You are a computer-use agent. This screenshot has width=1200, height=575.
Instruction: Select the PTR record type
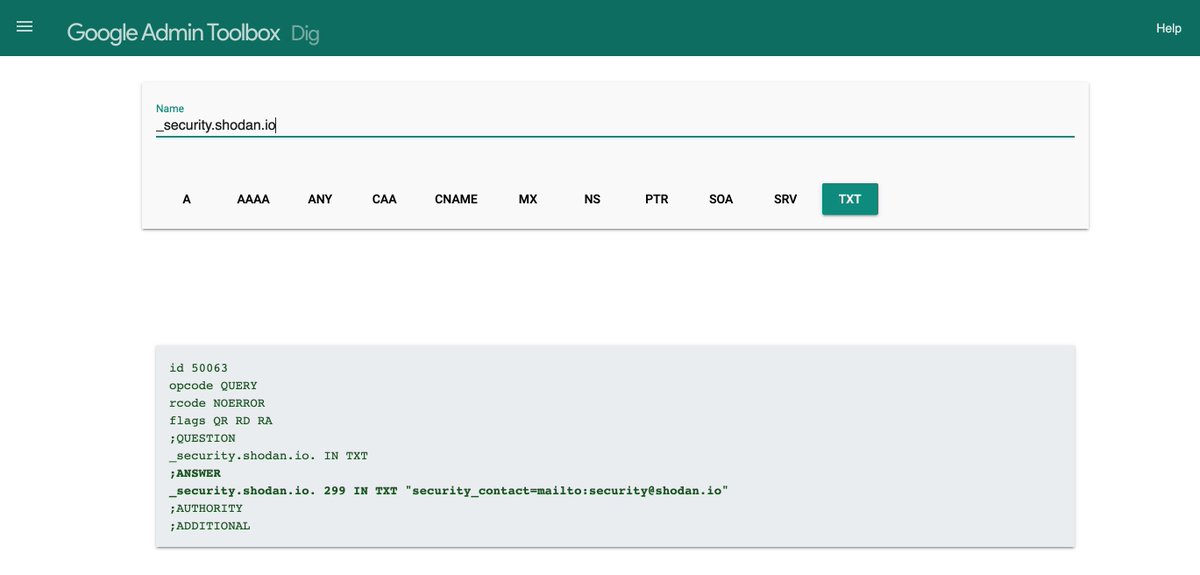coord(657,199)
